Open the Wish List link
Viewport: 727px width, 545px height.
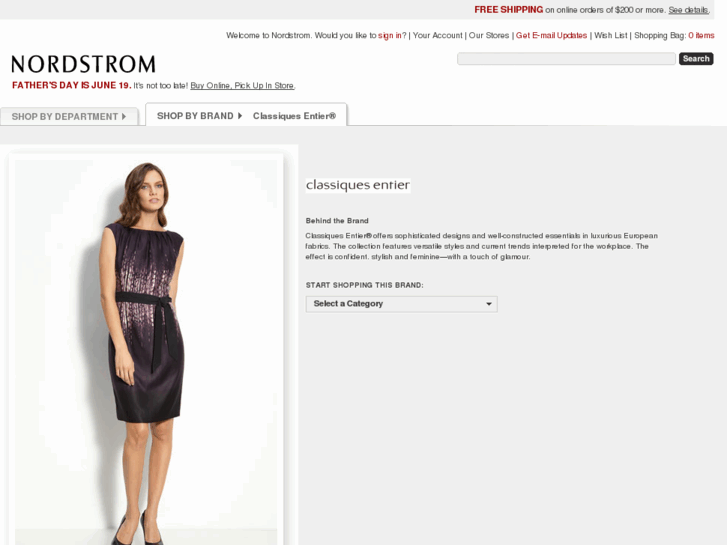(x=611, y=35)
